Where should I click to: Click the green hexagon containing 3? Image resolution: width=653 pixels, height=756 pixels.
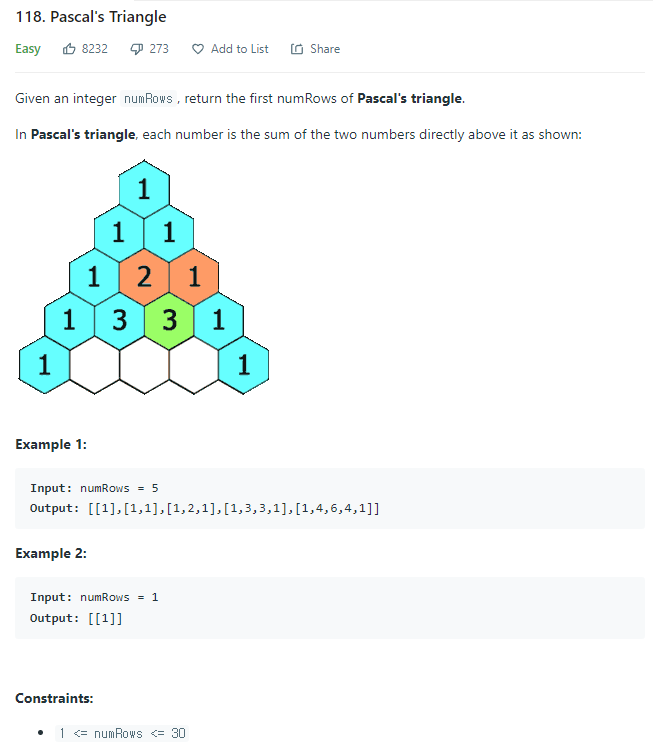(x=169, y=322)
